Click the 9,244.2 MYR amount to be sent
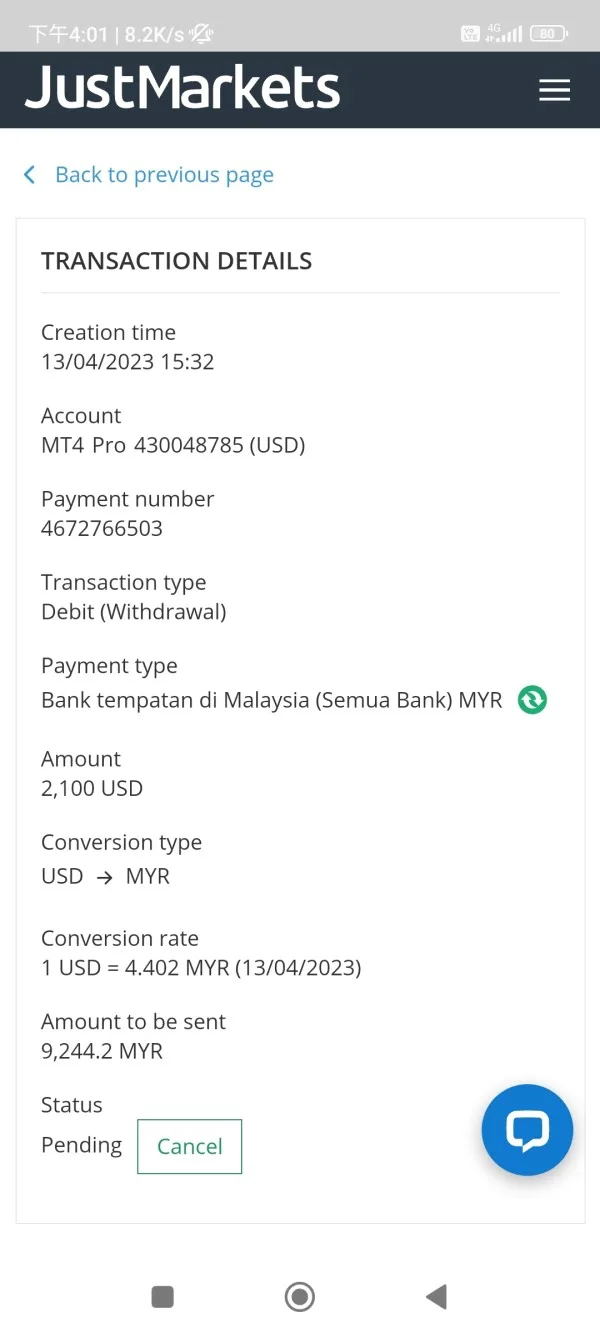Image resolution: width=600 pixels, height=1333 pixels. (102, 1051)
